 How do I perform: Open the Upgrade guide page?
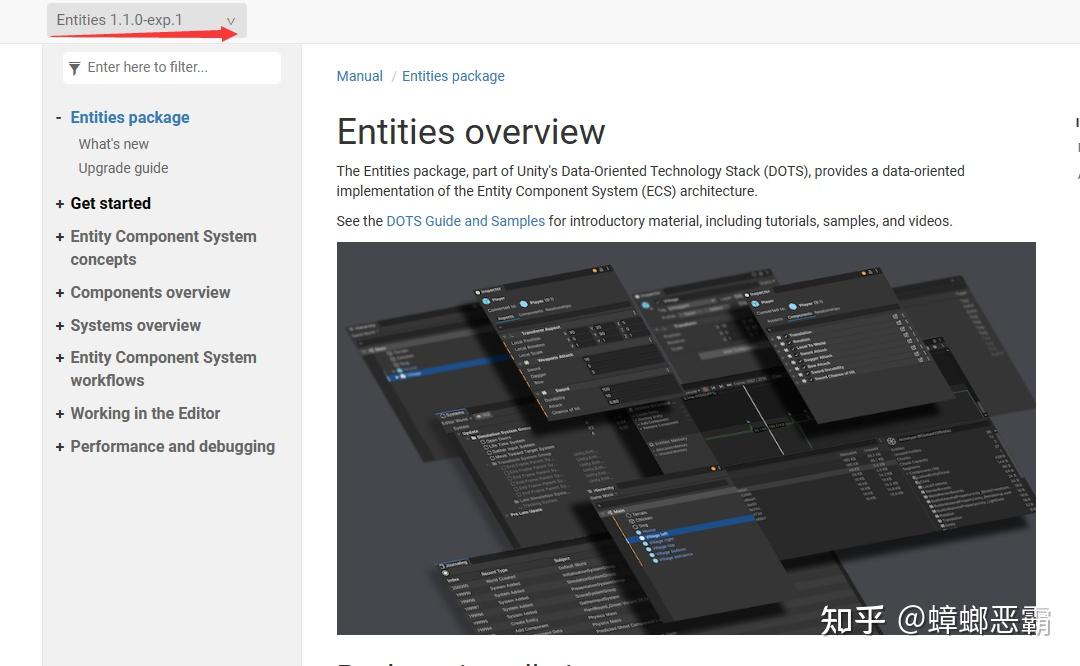click(123, 168)
